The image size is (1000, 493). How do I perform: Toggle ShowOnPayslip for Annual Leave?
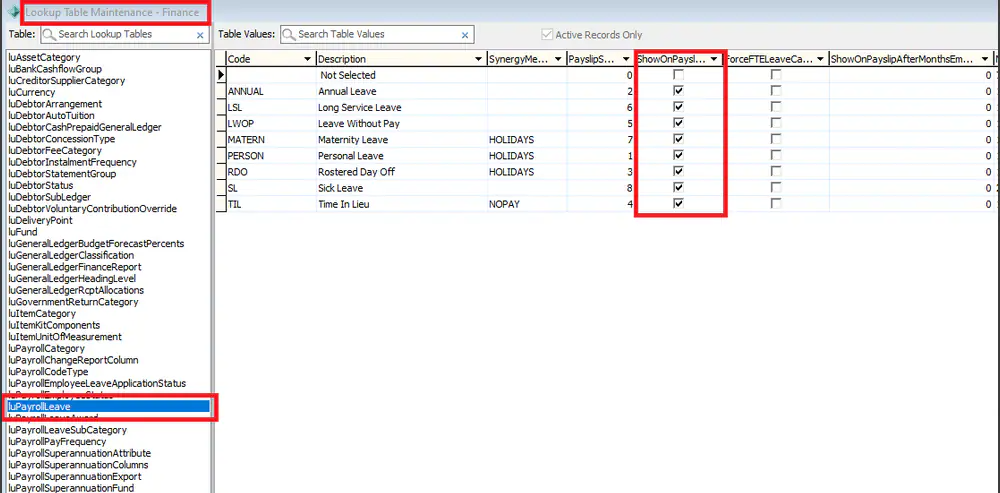click(679, 91)
